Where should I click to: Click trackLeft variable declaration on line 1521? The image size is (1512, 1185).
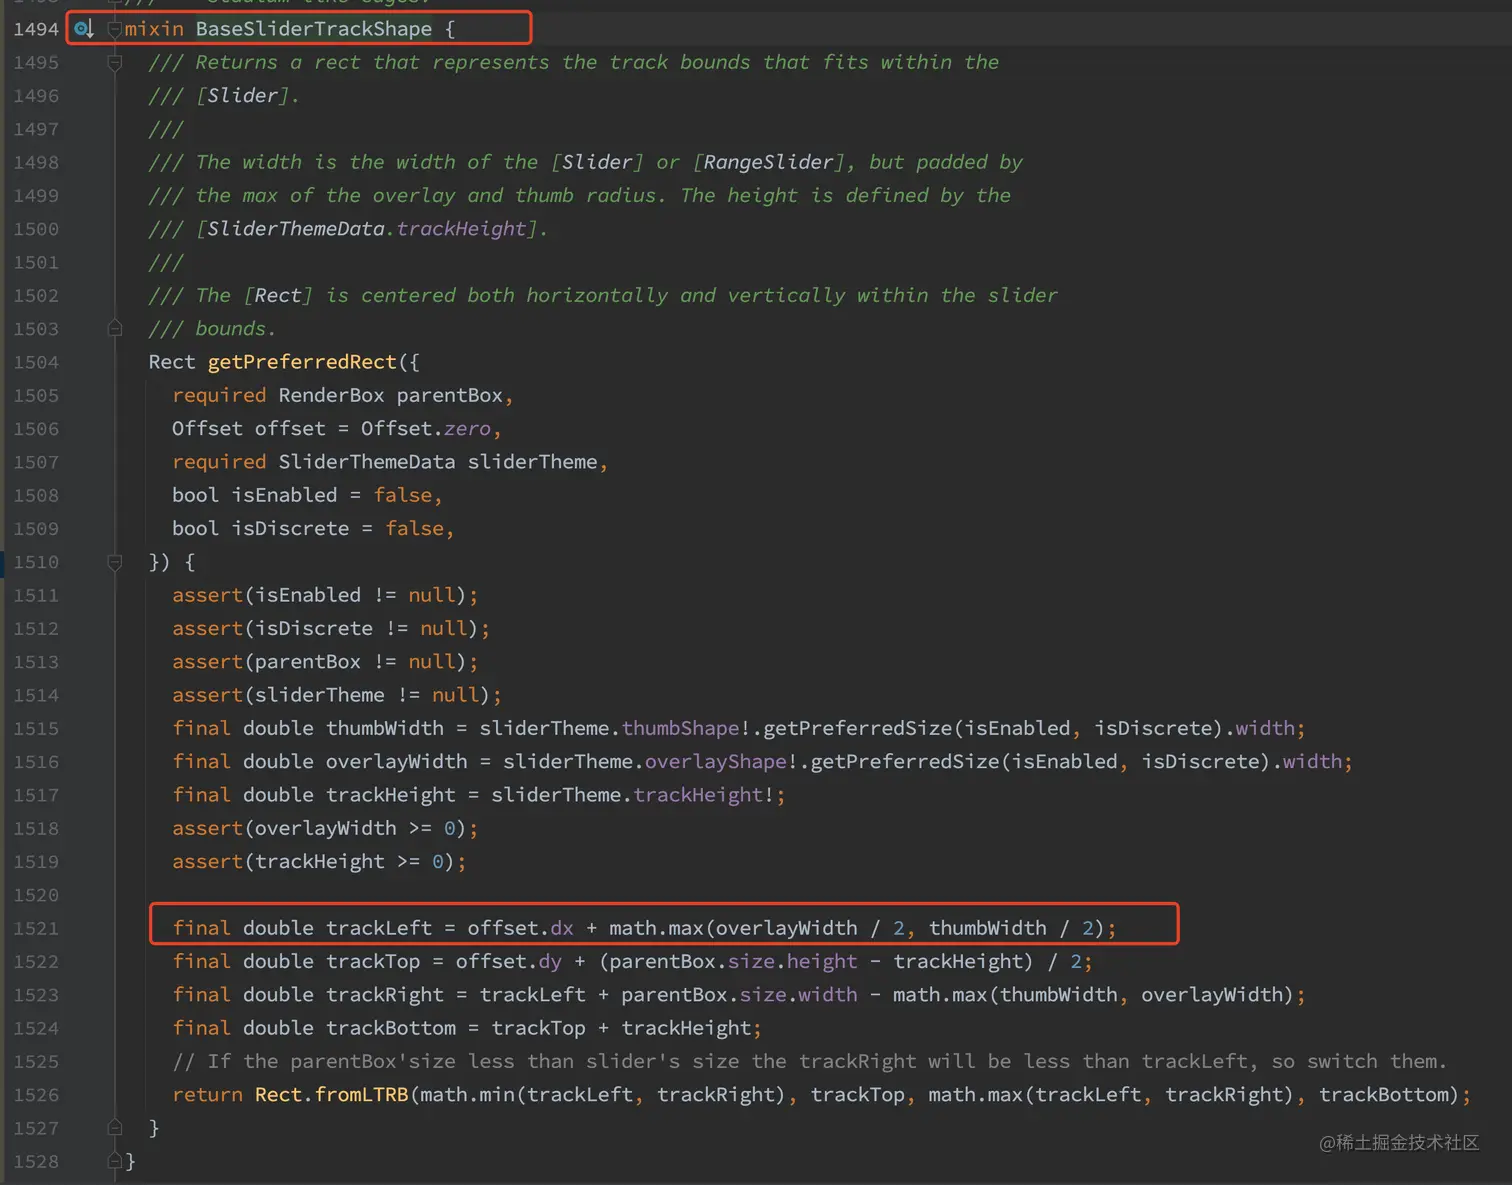click(x=379, y=928)
